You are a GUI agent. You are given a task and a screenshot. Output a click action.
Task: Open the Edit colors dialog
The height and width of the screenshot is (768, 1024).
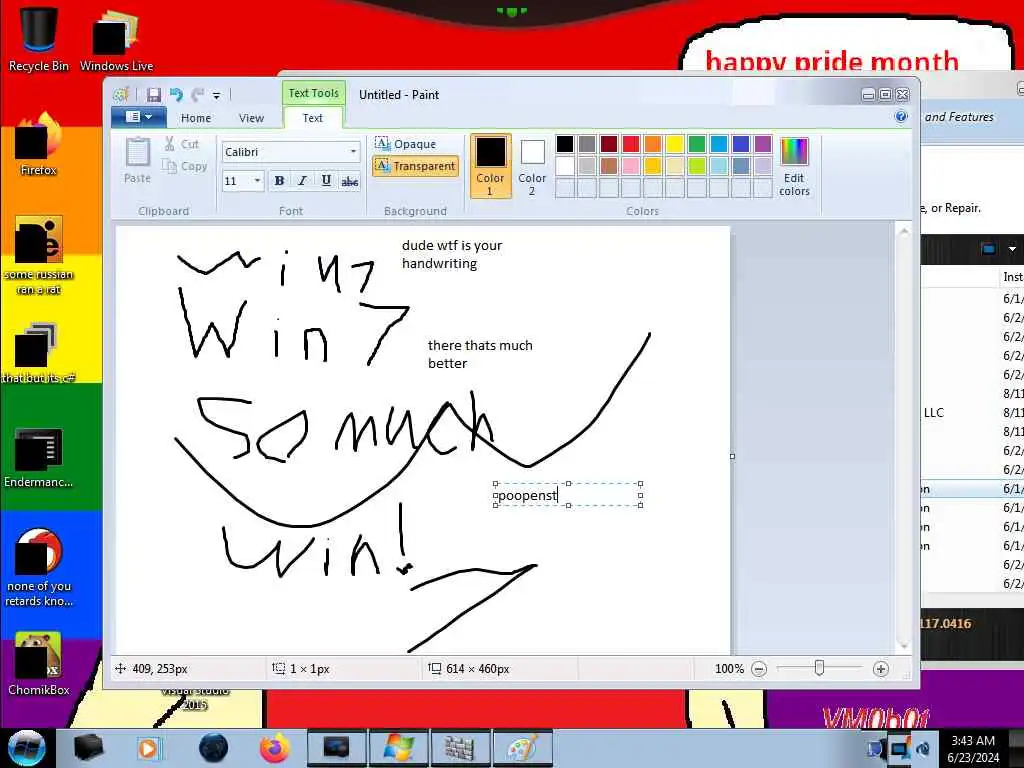point(794,166)
